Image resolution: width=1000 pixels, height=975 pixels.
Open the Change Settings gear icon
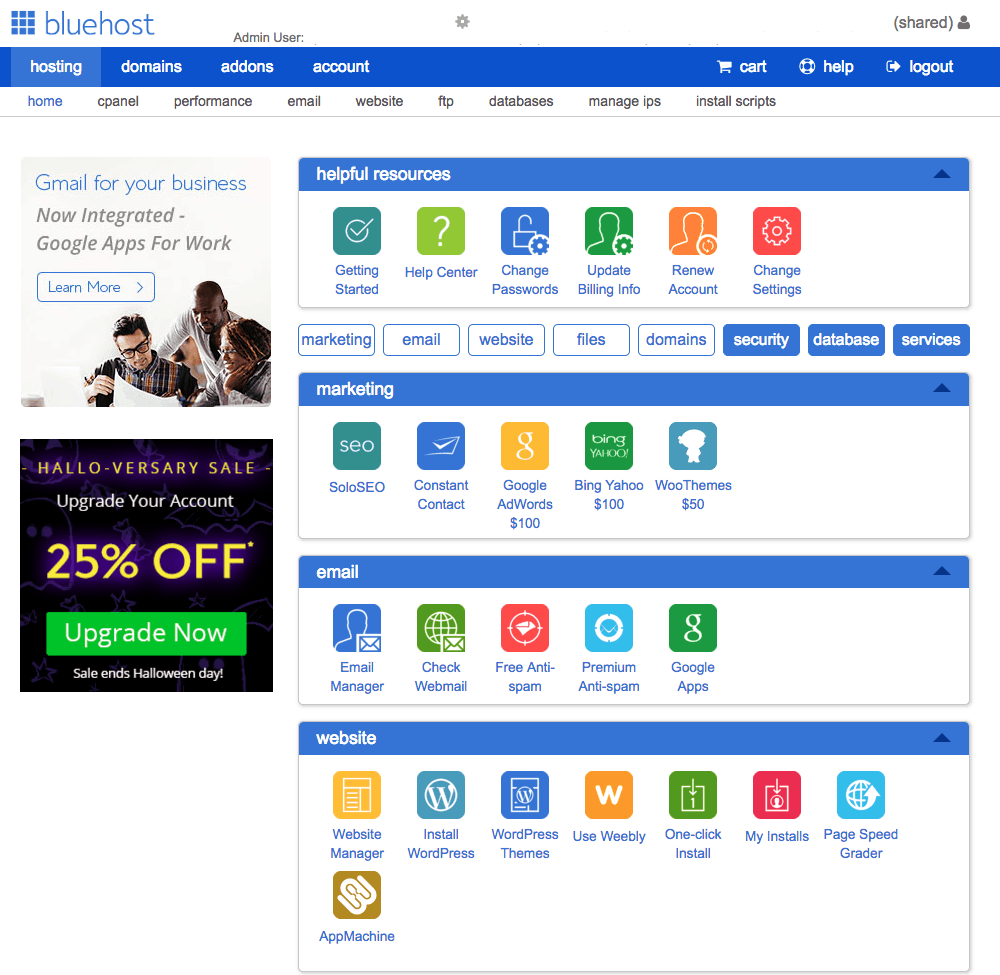point(777,231)
